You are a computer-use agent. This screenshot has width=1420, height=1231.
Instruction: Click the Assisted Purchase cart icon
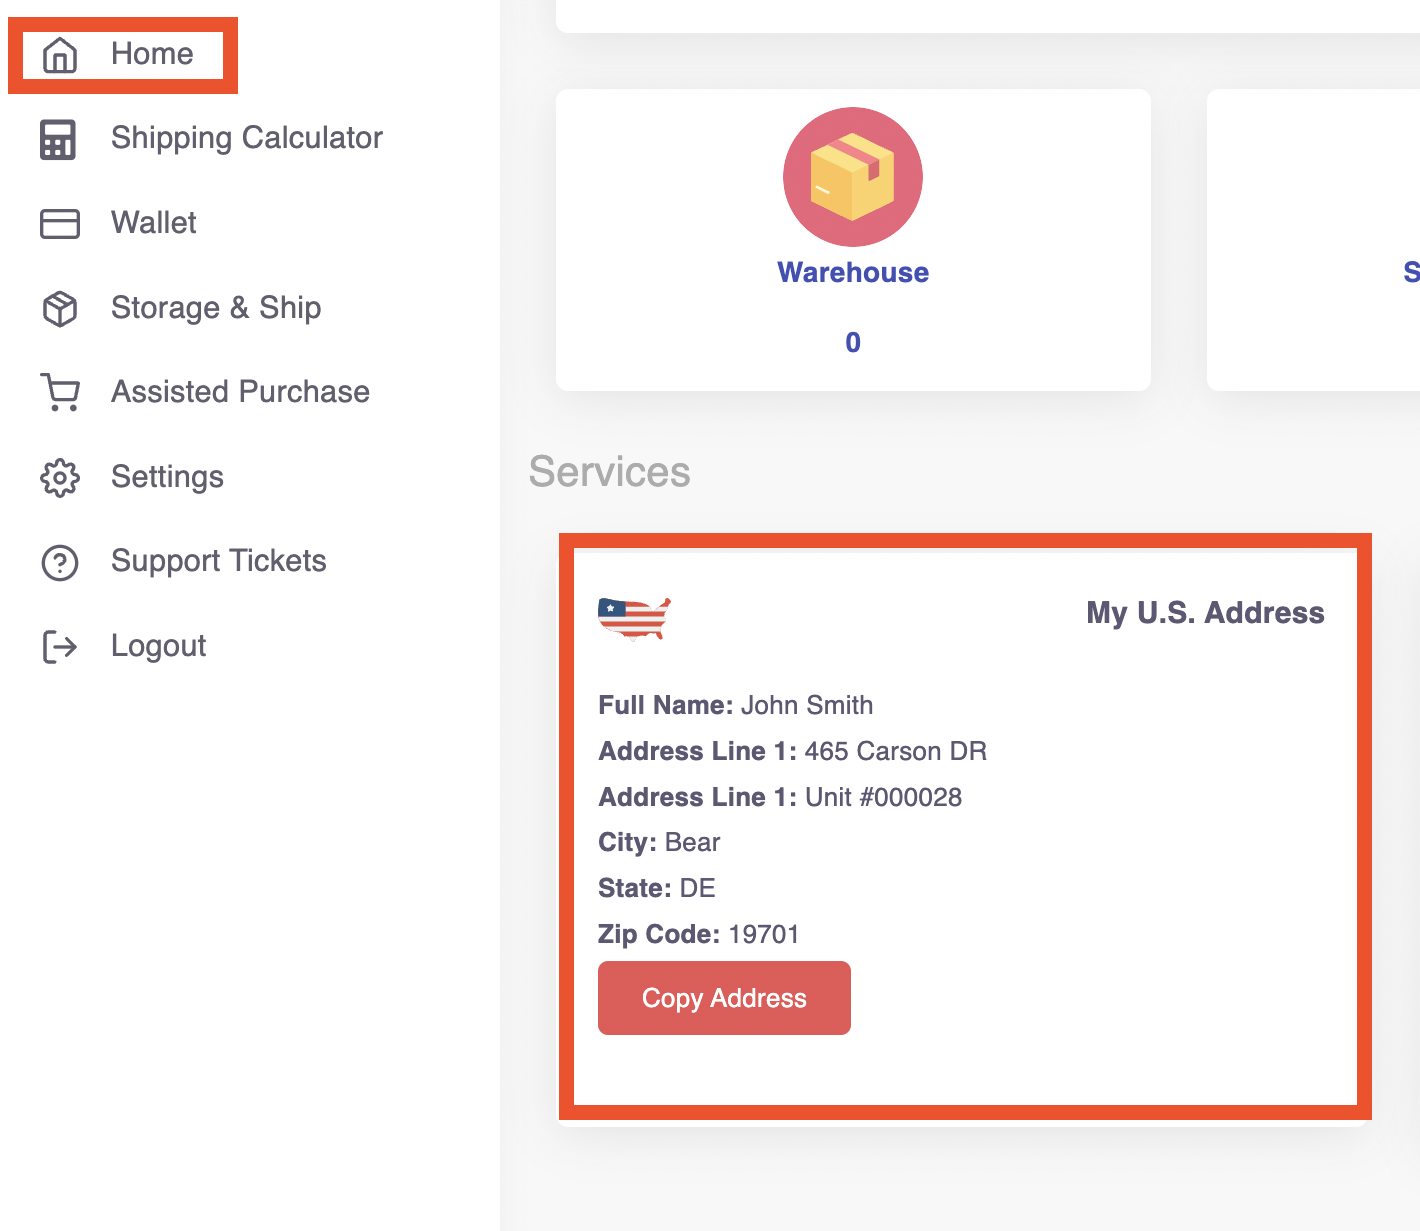(x=60, y=392)
